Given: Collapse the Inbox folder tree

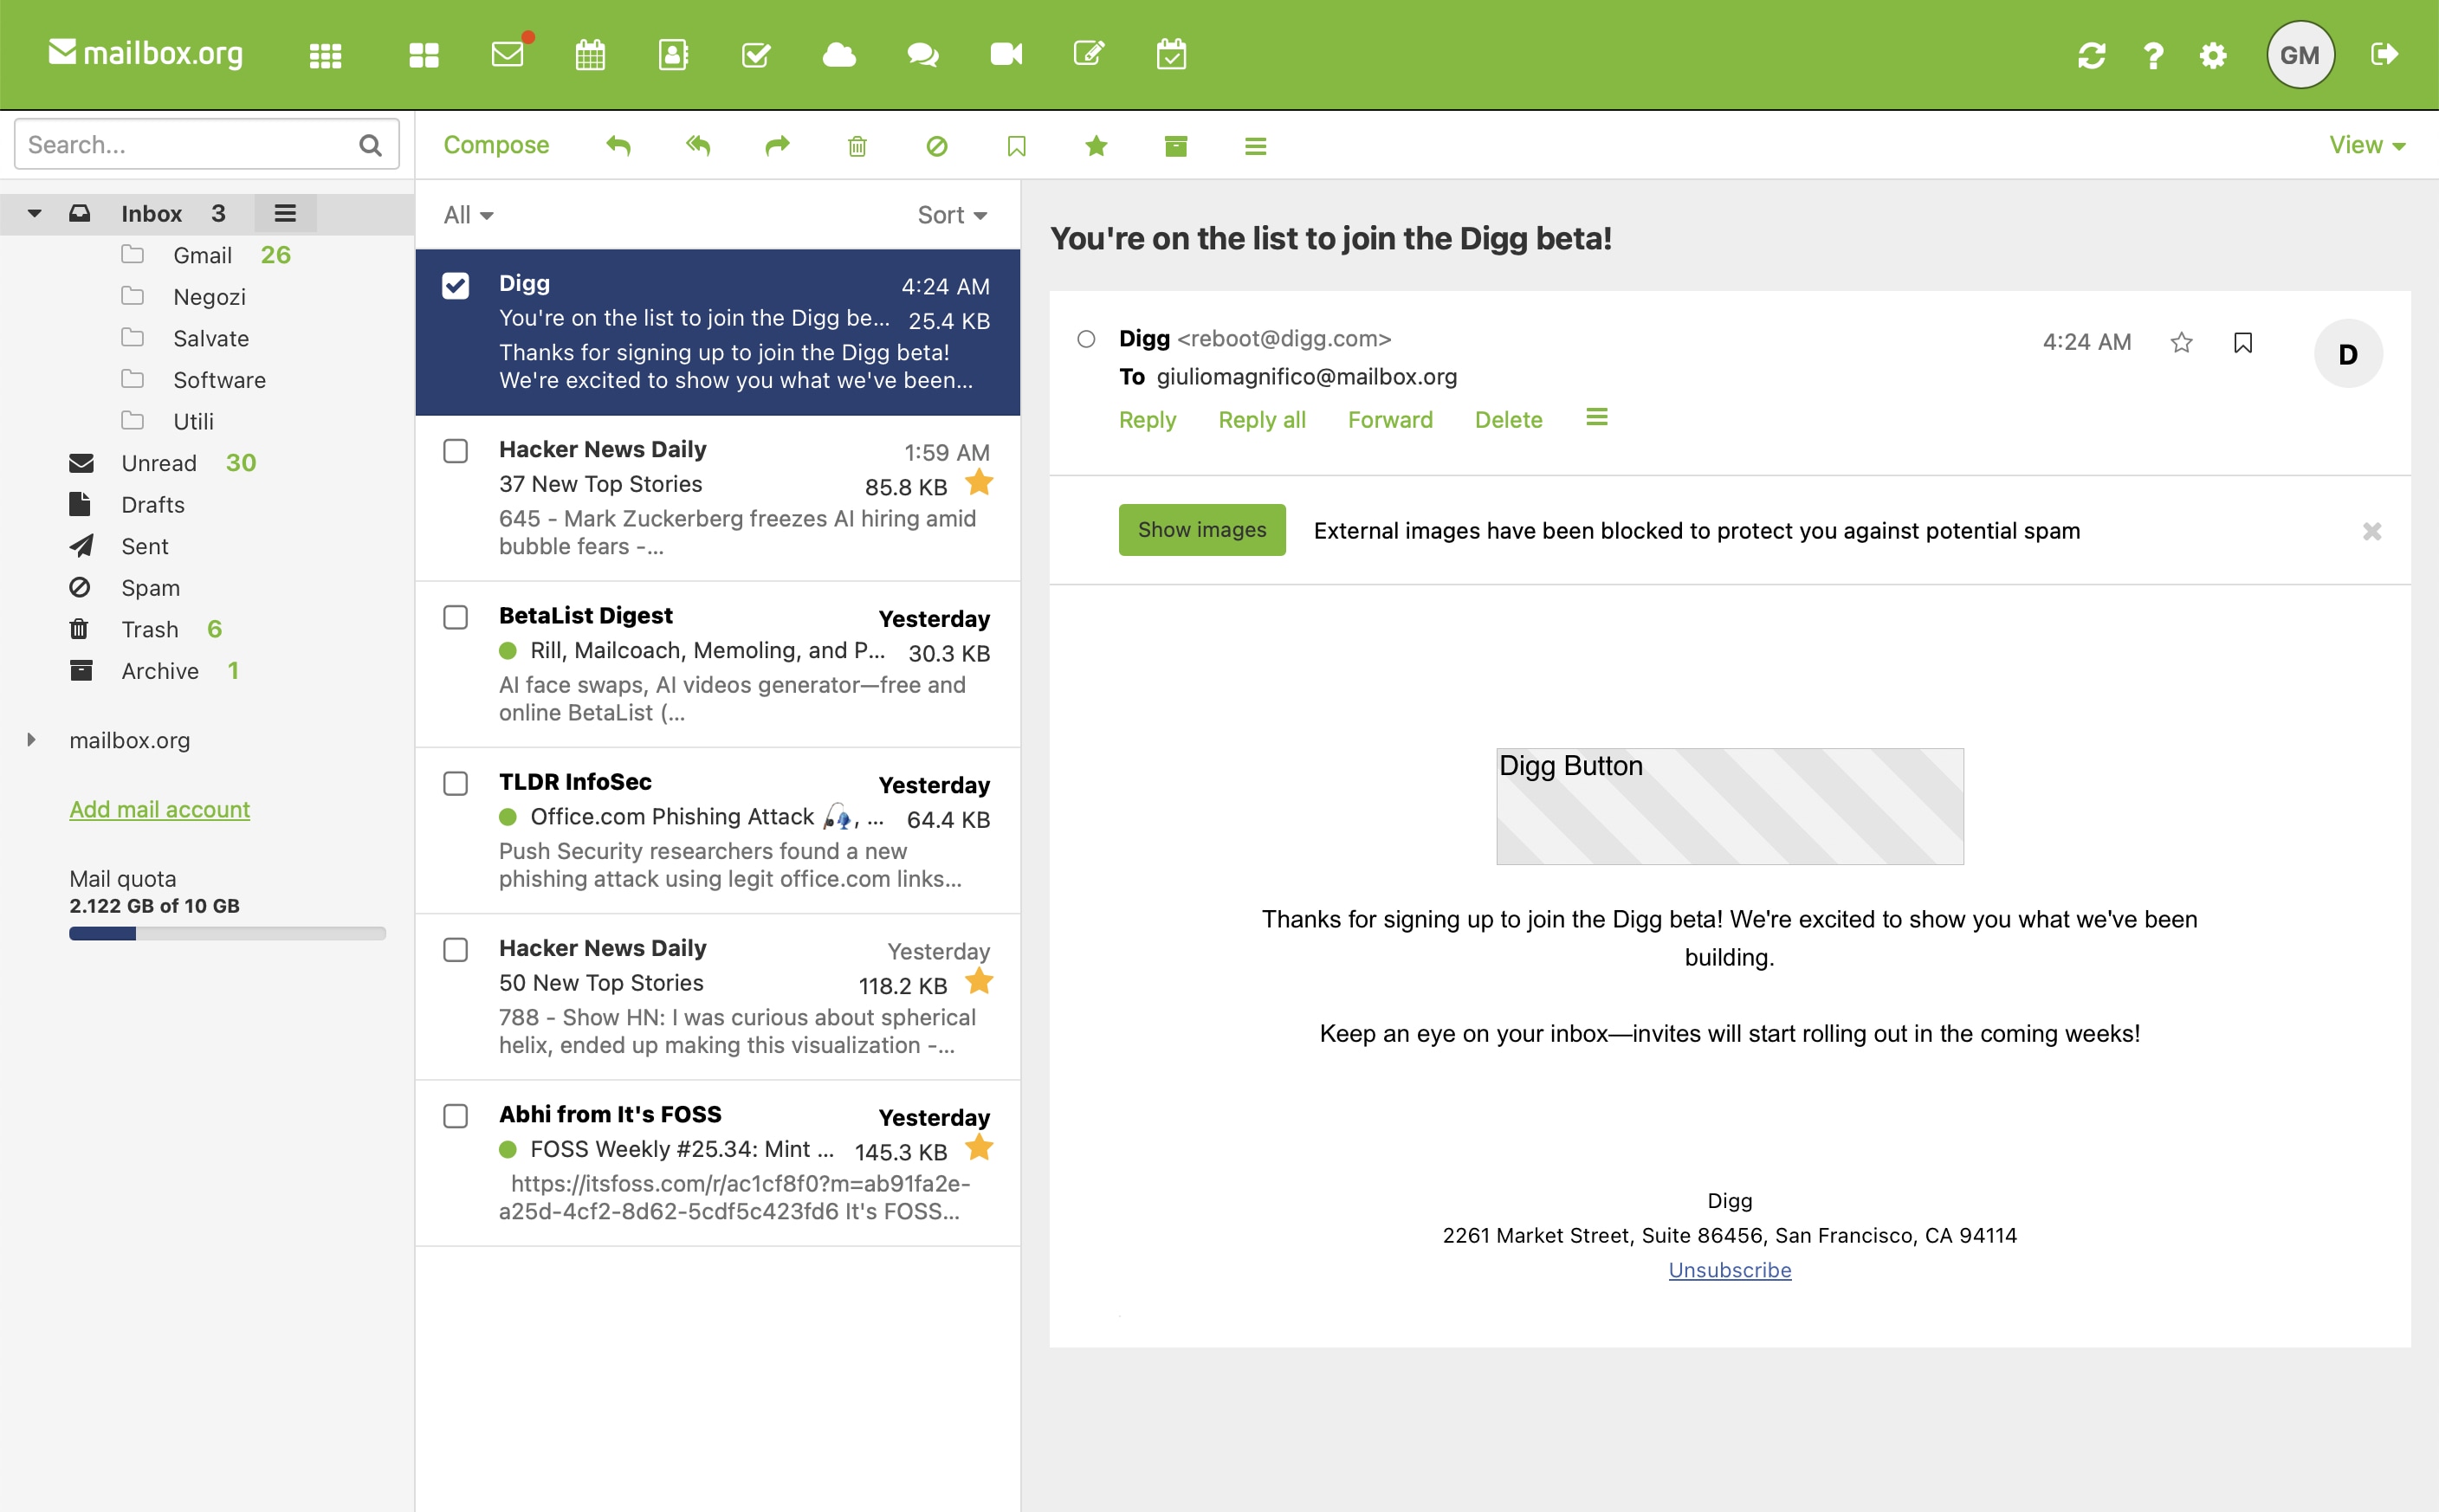Looking at the screenshot, I should (x=34, y=213).
